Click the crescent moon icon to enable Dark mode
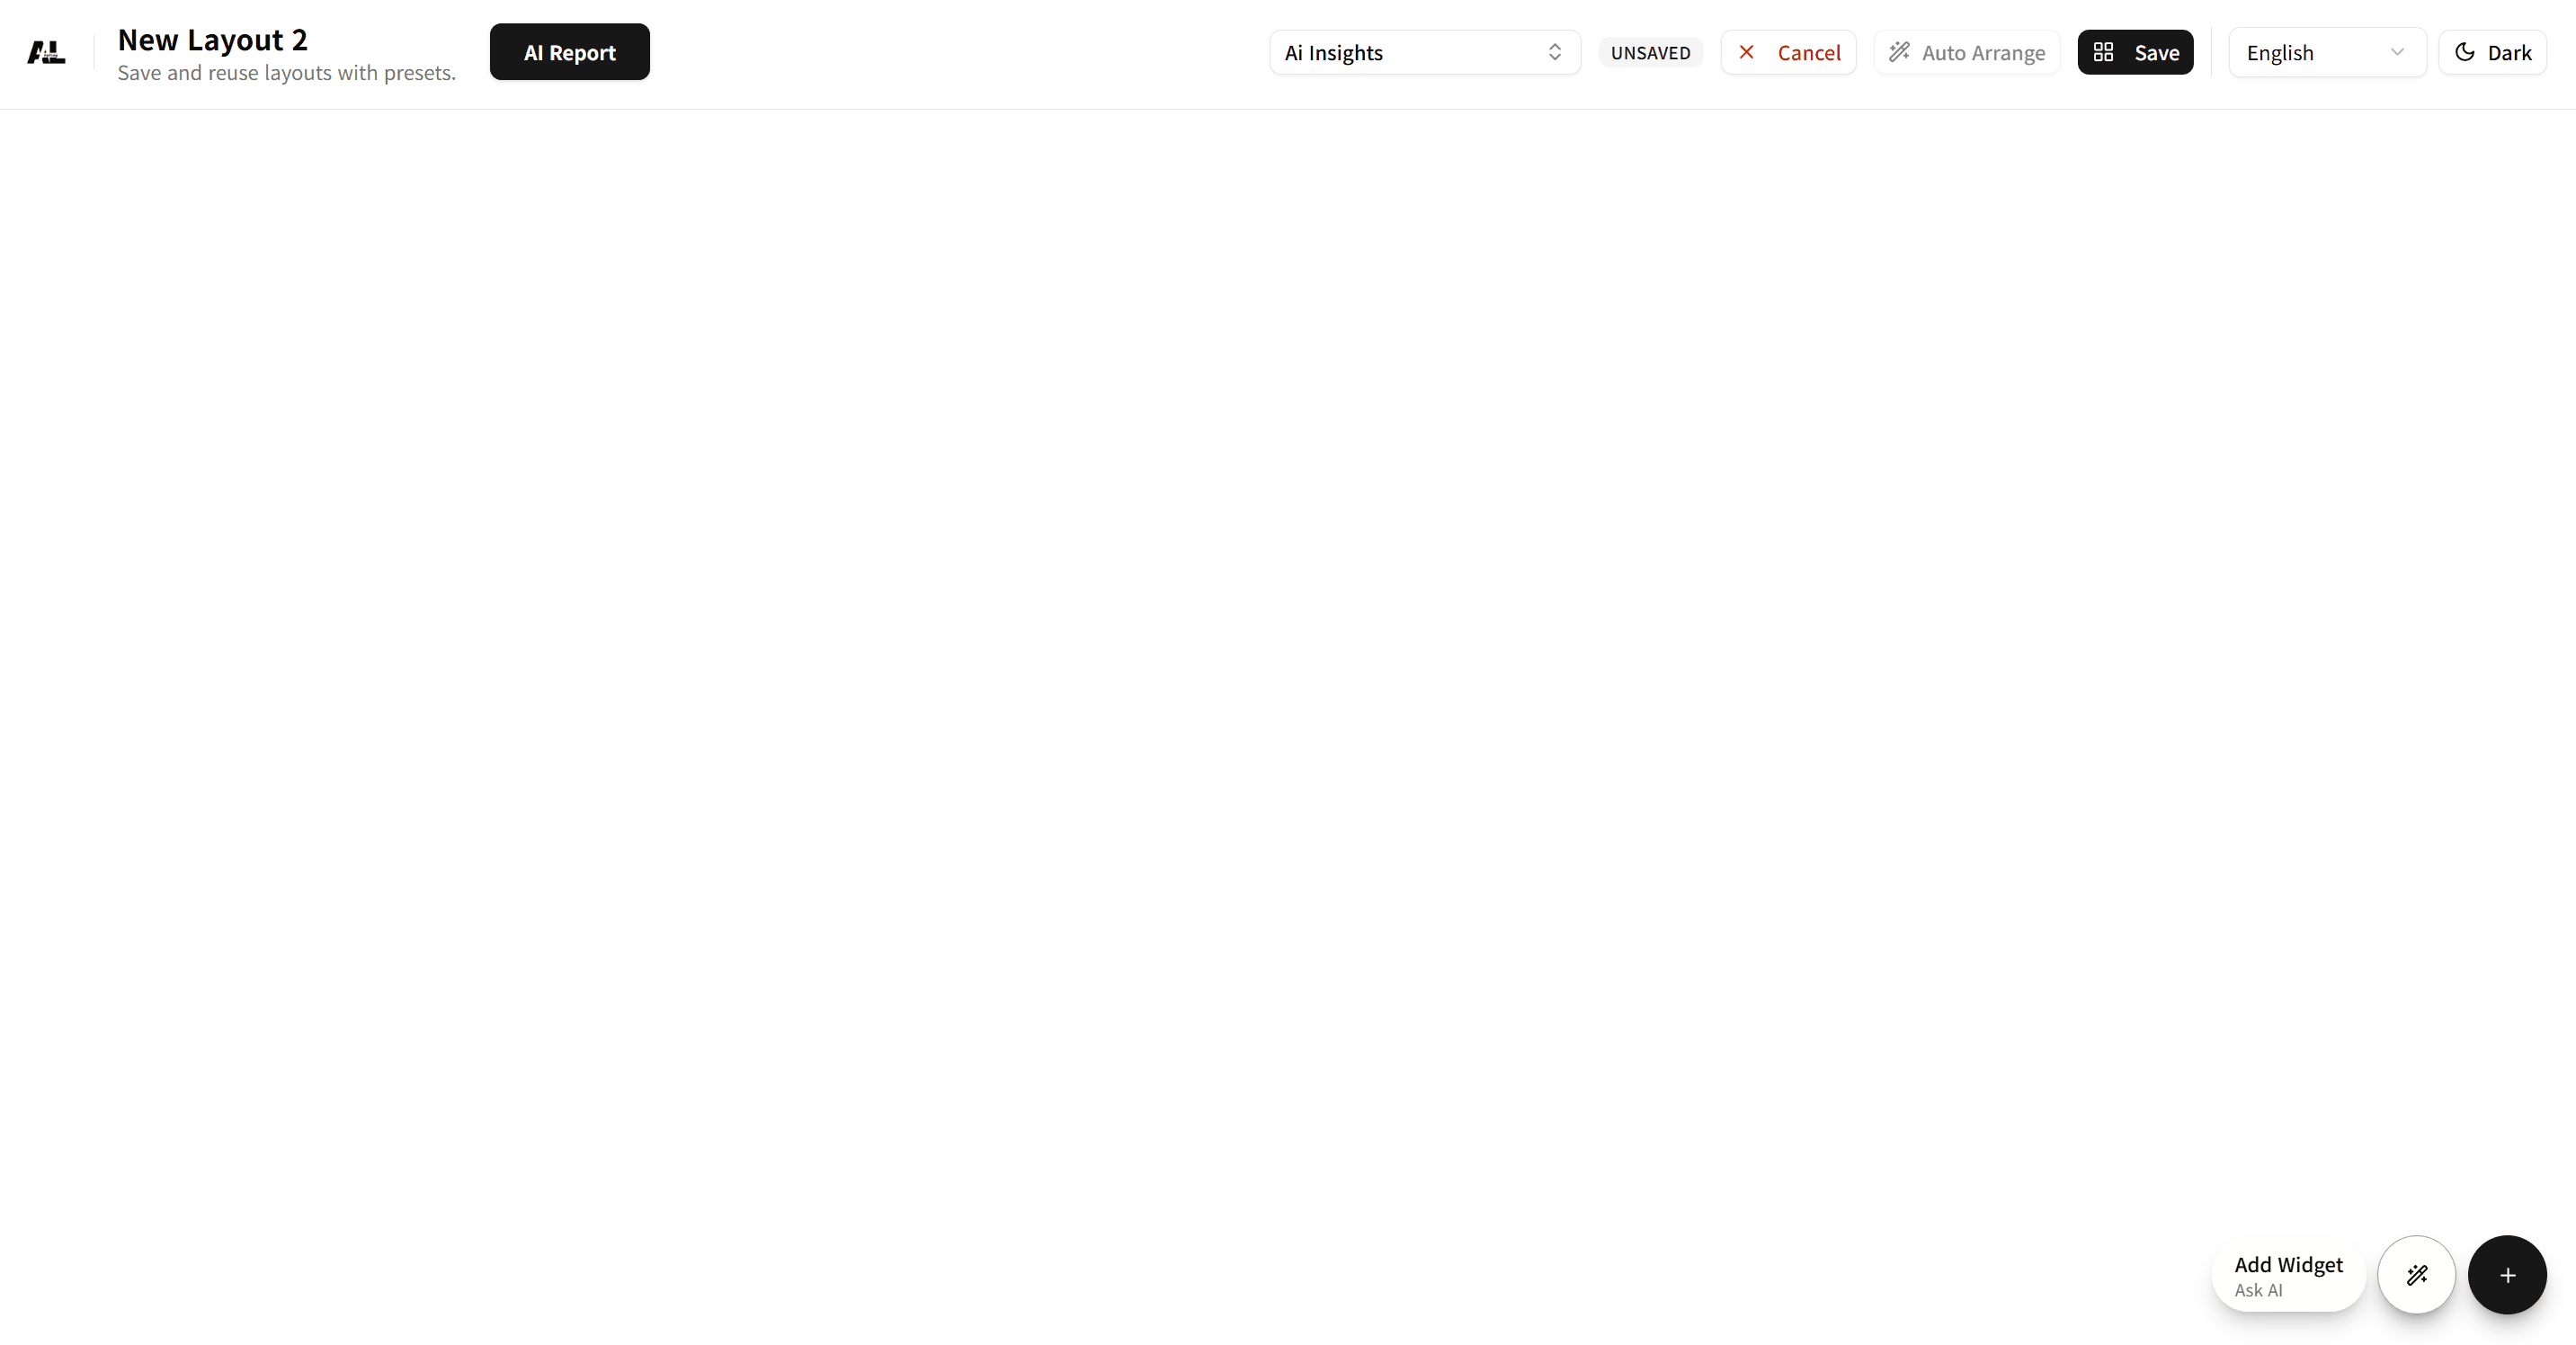Image resolution: width=2576 pixels, height=1345 pixels. click(x=2465, y=52)
